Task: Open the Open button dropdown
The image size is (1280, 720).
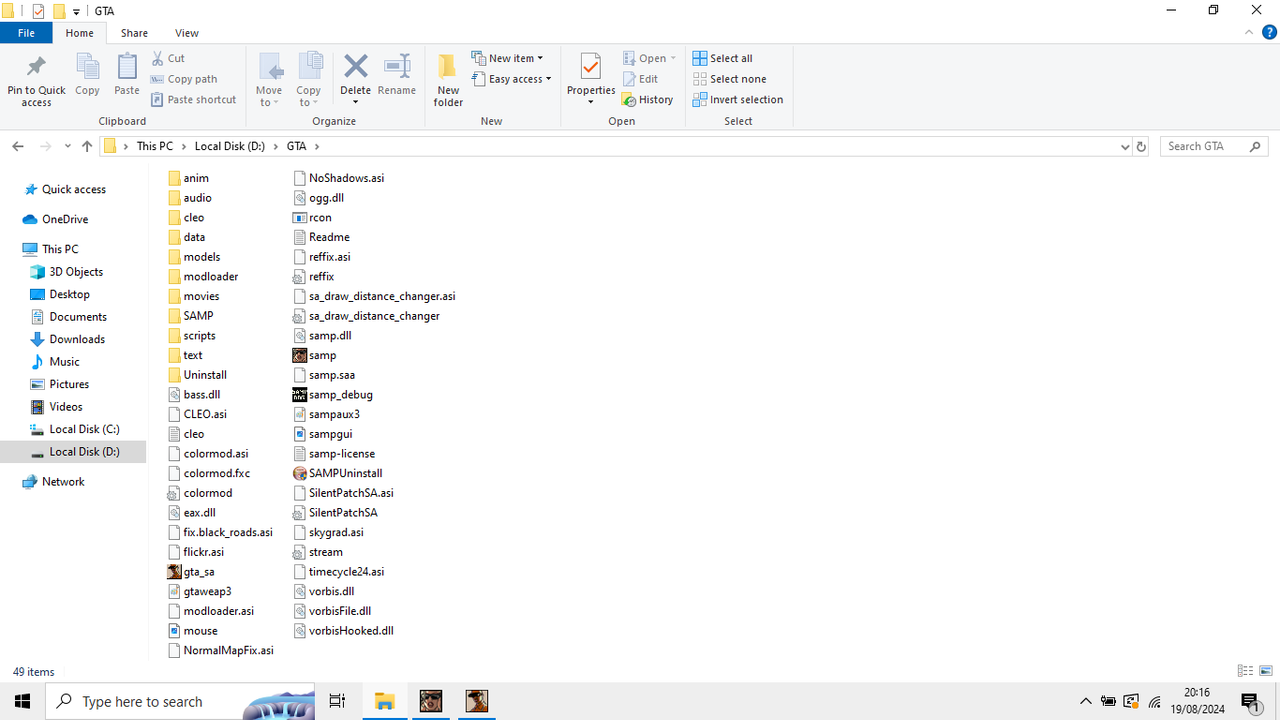Action: 673,58
